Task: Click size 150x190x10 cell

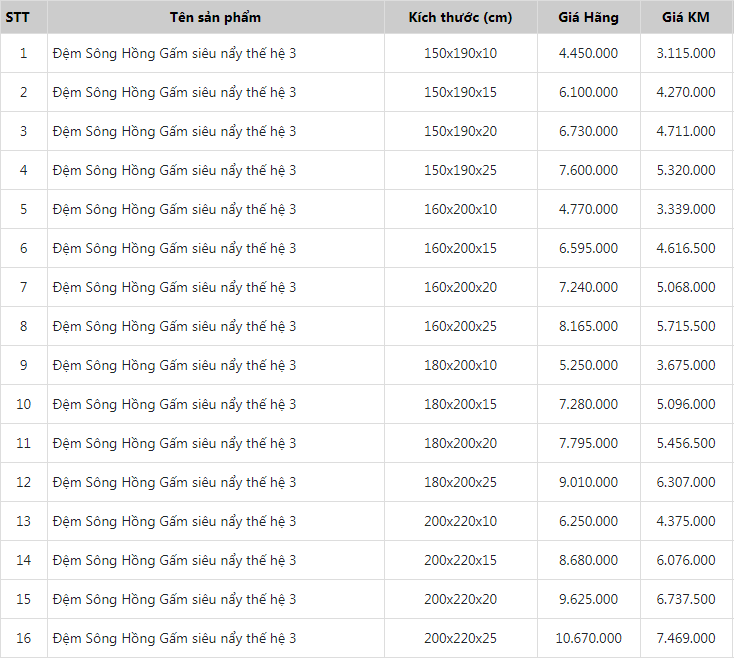Action: click(x=460, y=53)
